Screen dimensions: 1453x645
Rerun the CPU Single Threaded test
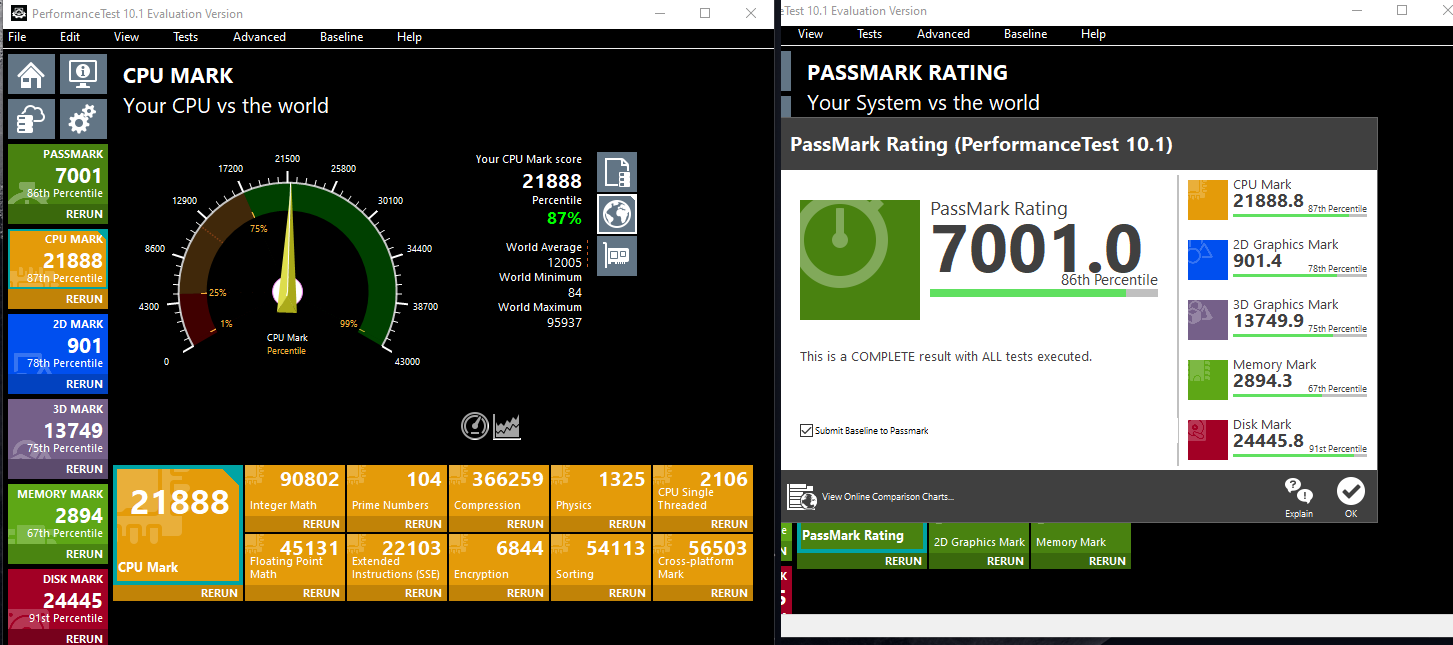[729, 524]
